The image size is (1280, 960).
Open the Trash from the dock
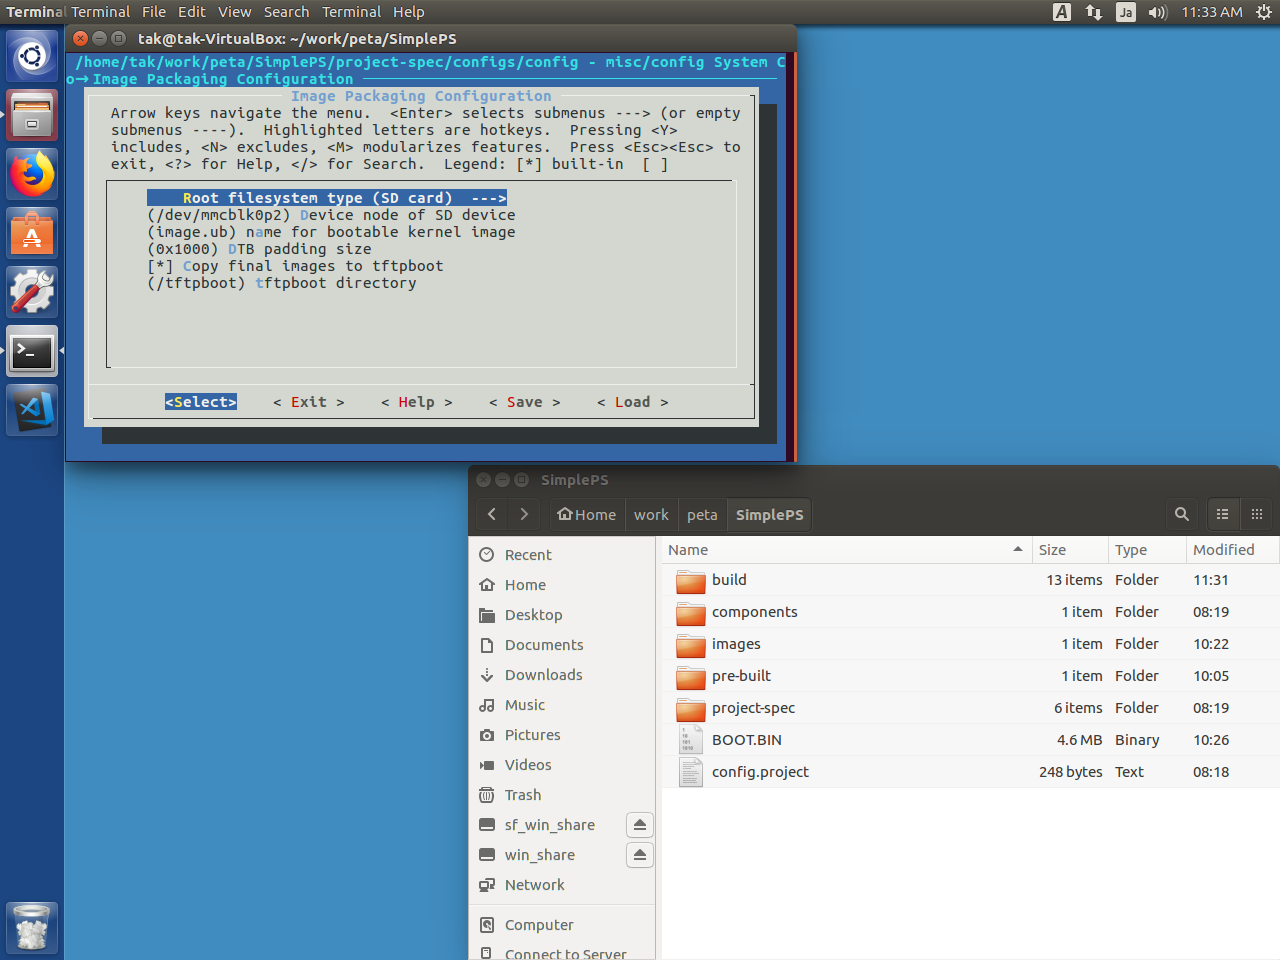coord(31,927)
